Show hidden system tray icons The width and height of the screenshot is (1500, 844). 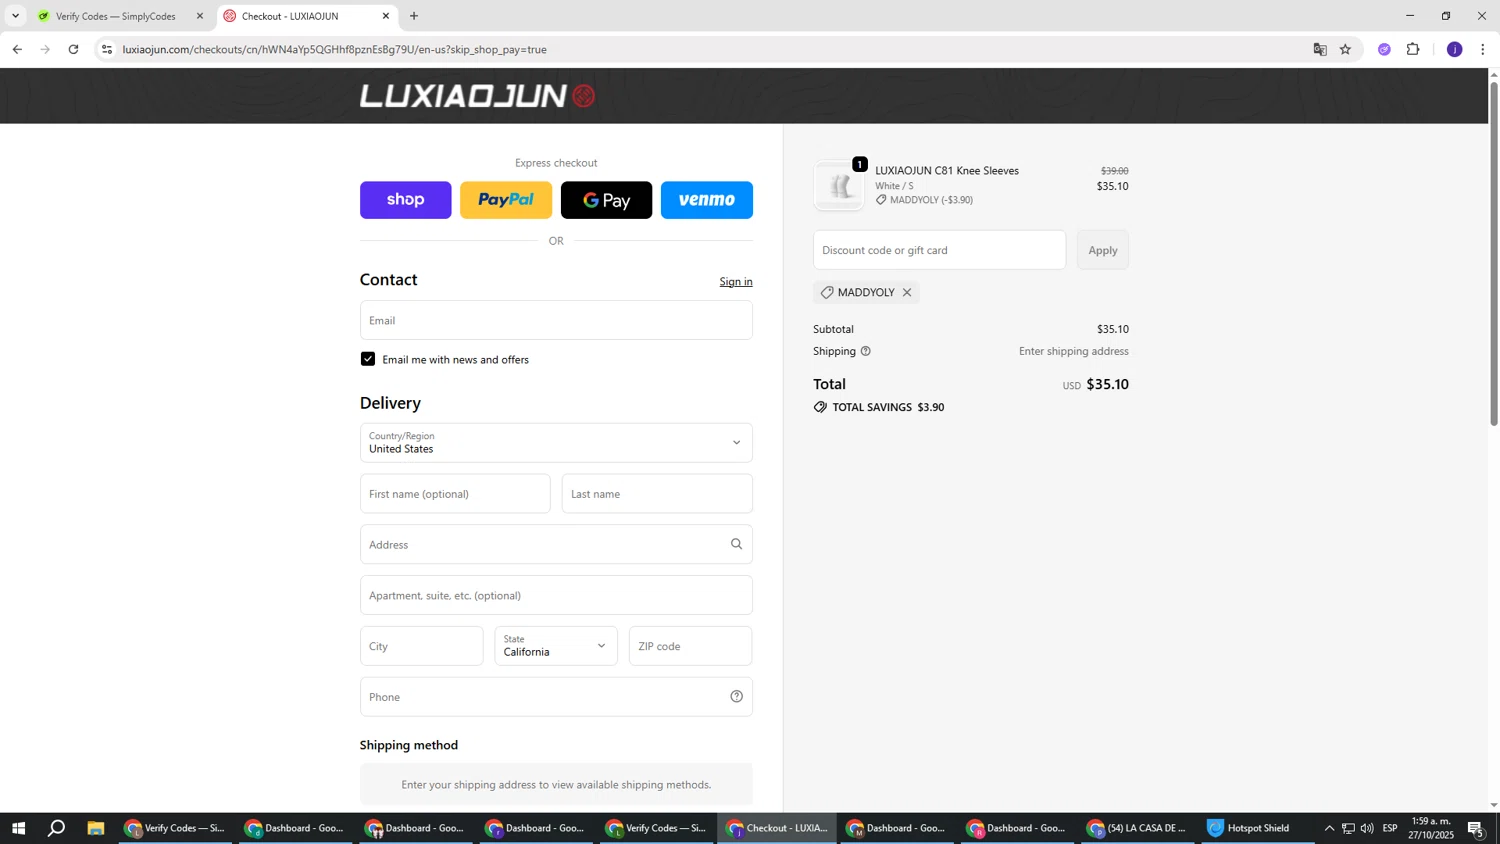point(1329,828)
